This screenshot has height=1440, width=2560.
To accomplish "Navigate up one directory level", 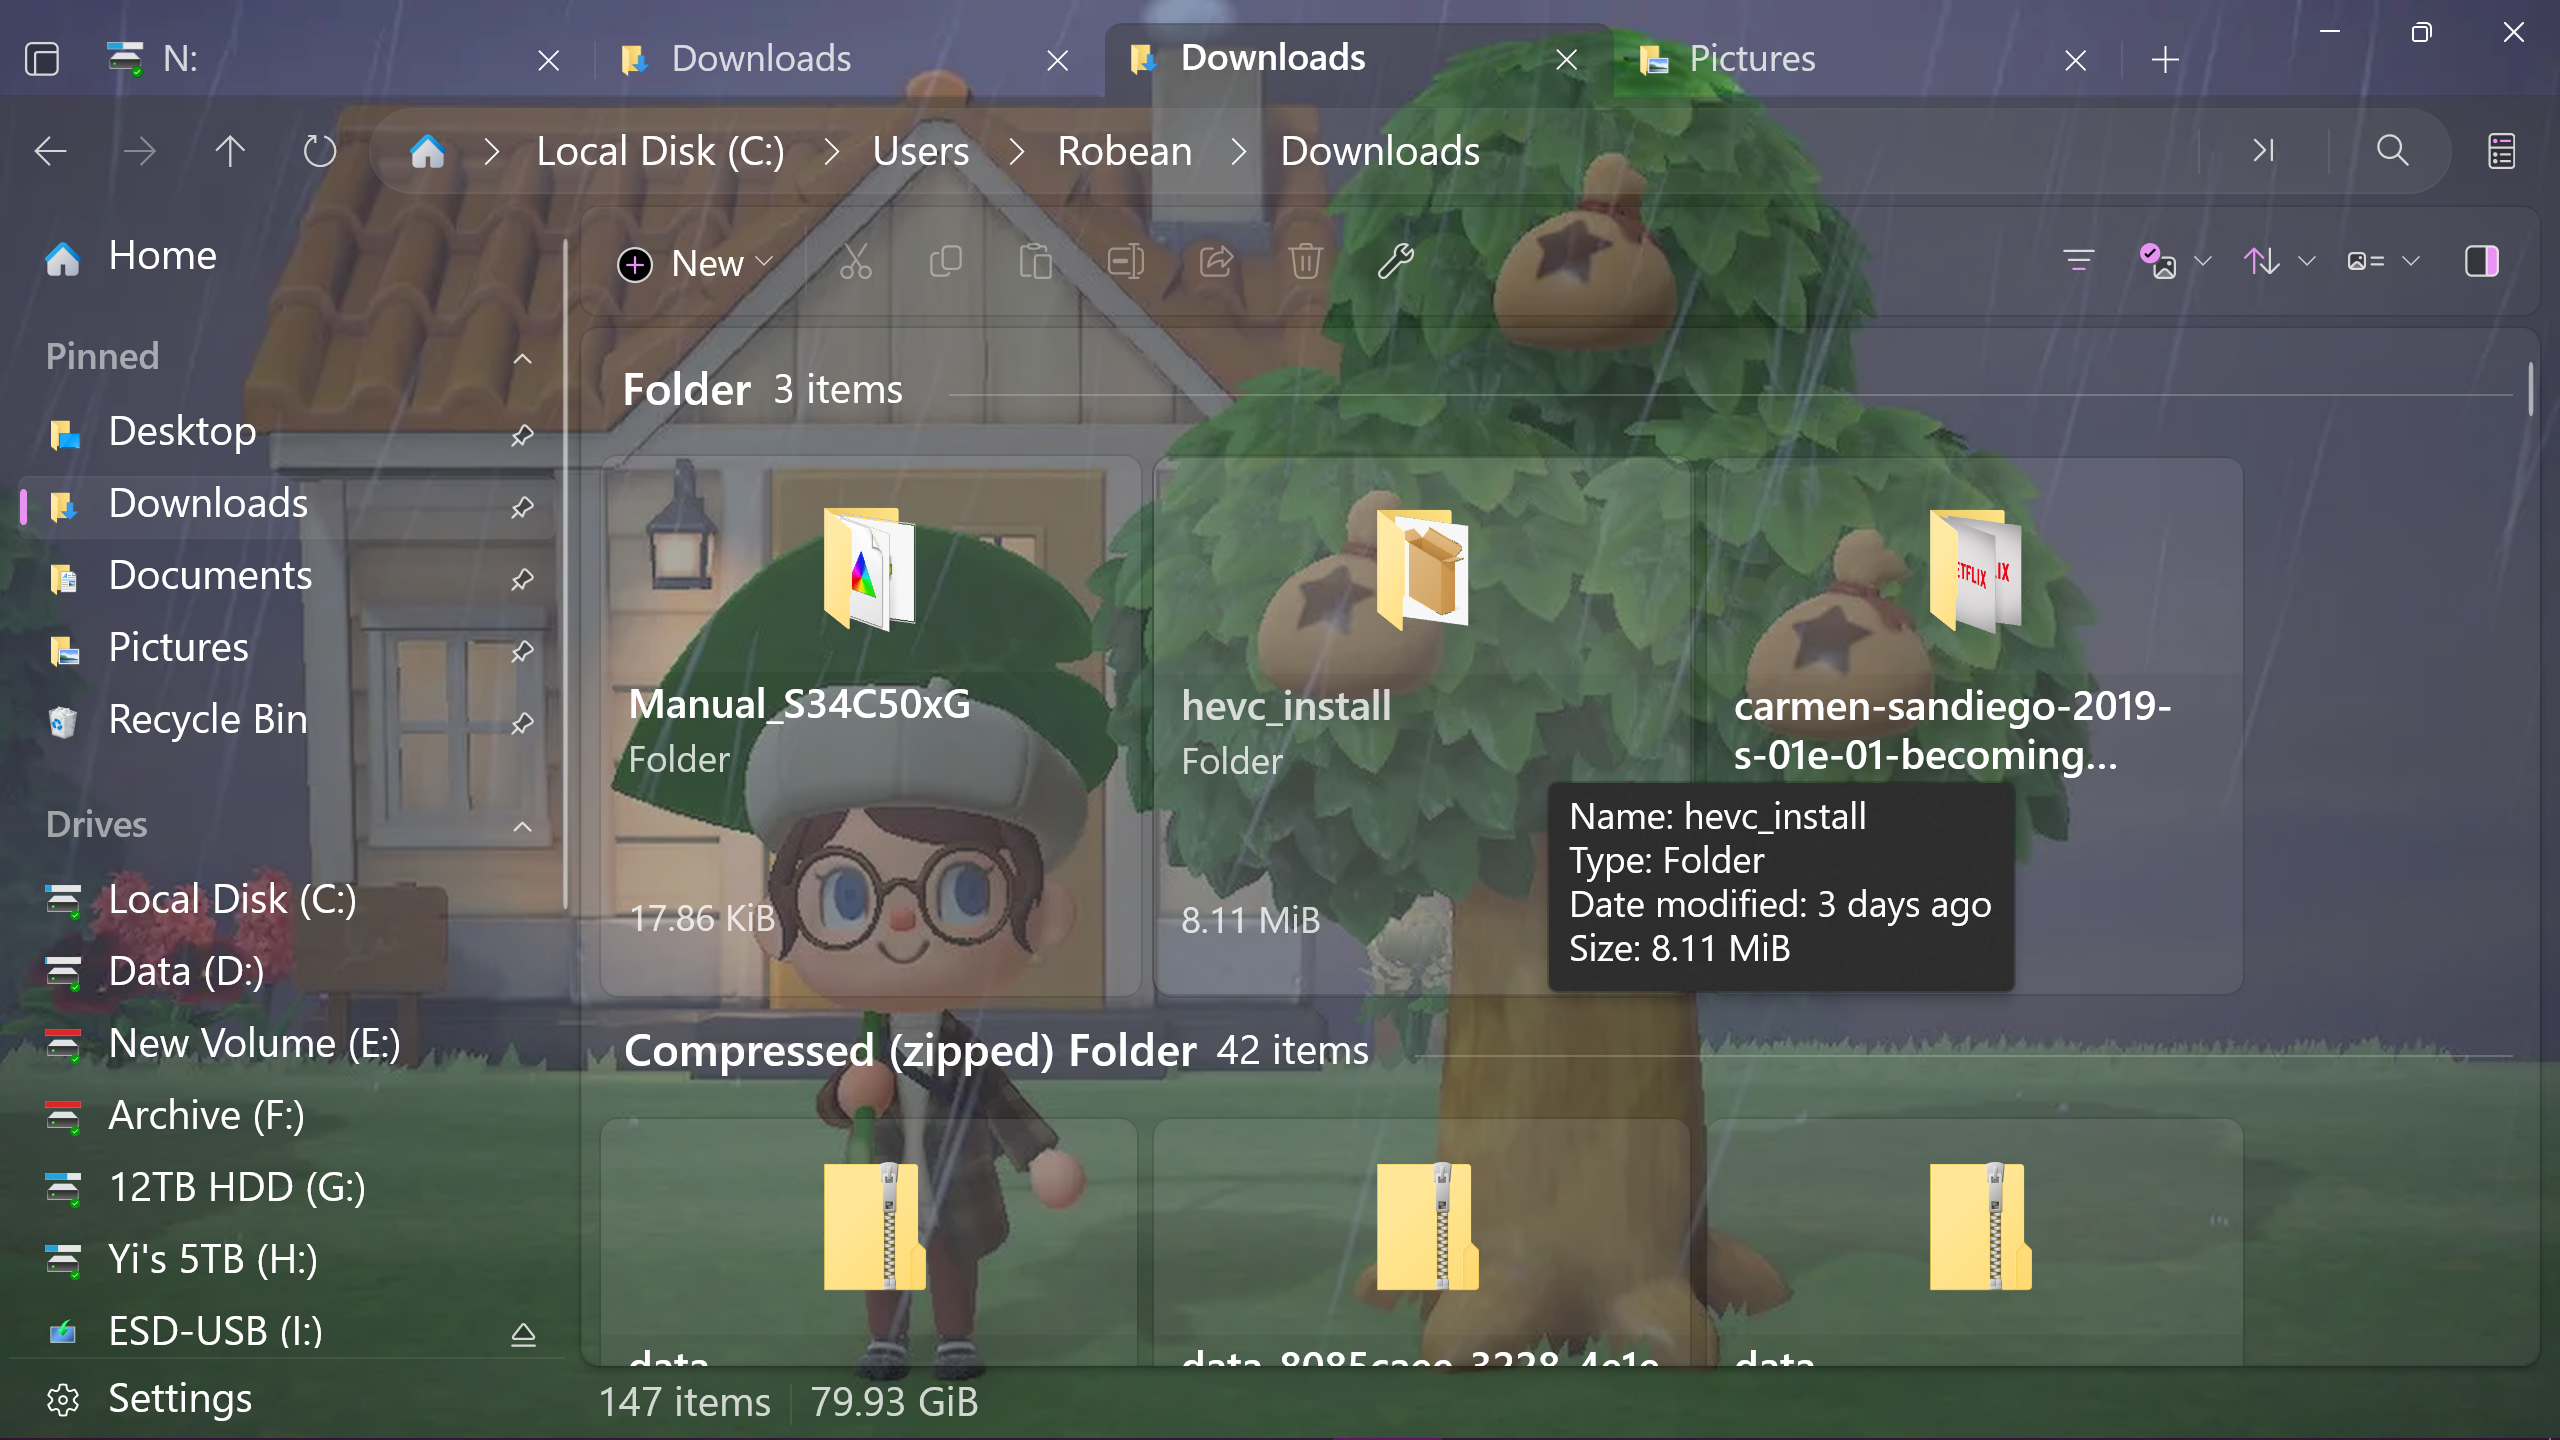I will (x=230, y=152).
